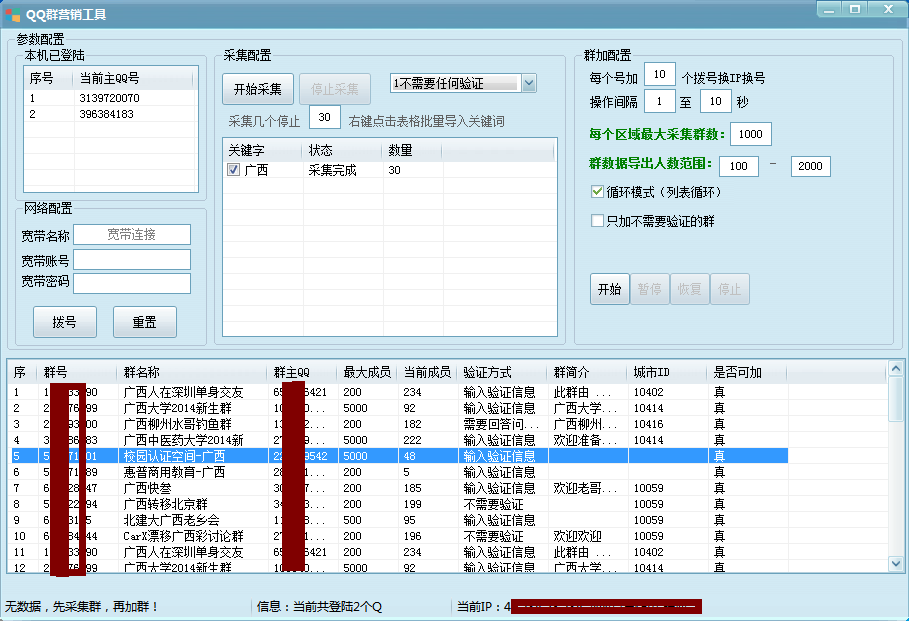Select logged-in QQ account 3139720070
Screen dimensions: 909x621
(110, 98)
